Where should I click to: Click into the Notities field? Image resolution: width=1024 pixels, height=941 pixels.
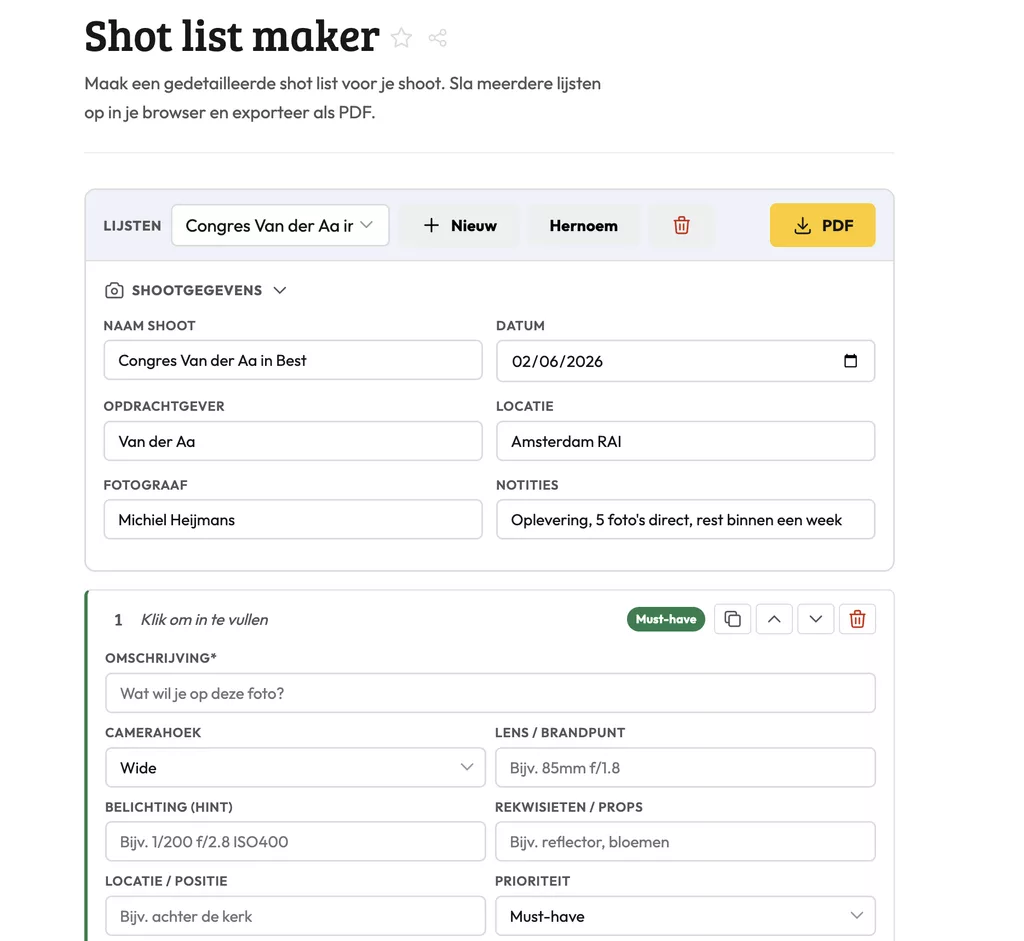(x=685, y=519)
